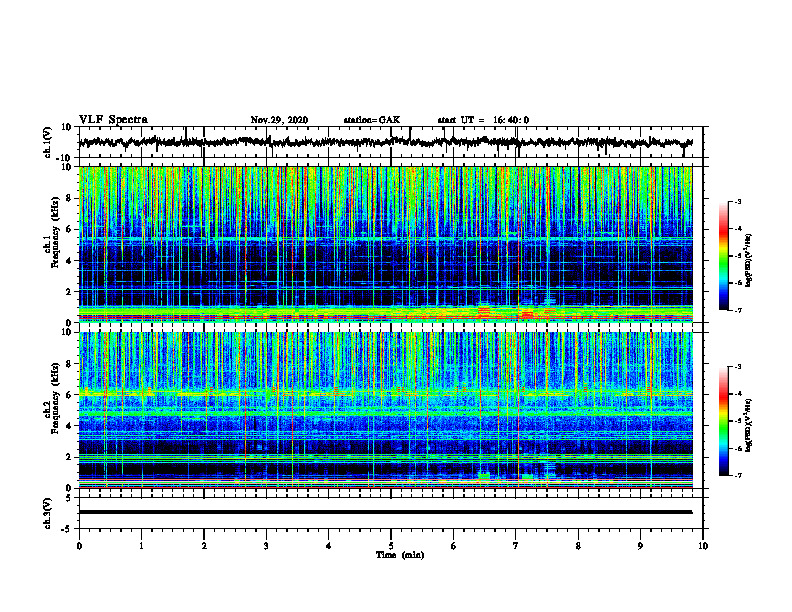Click the "8" kHz tick on ch.1 frequency axis

[x=68, y=198]
